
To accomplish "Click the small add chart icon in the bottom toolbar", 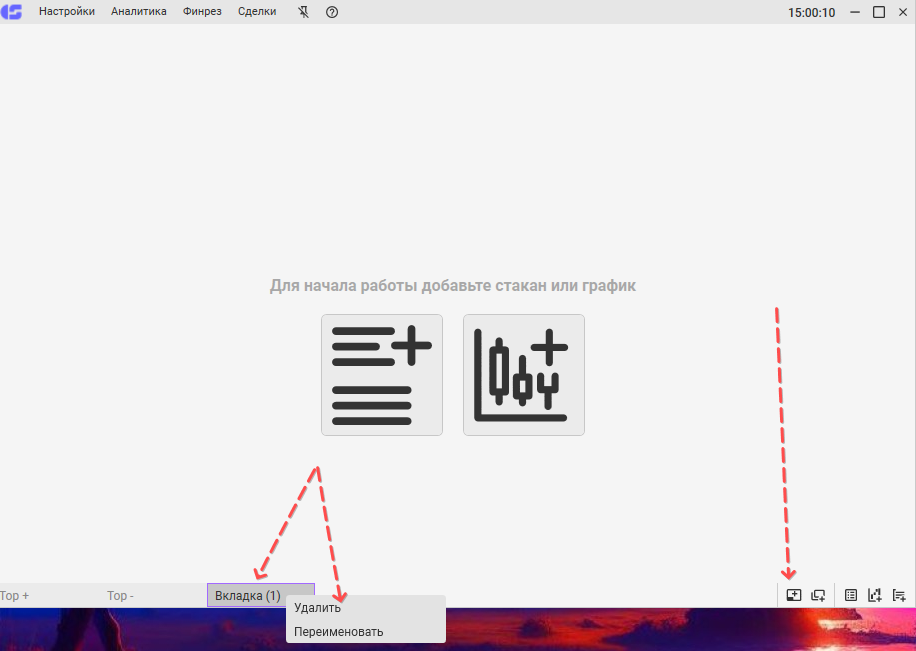I will point(875,595).
